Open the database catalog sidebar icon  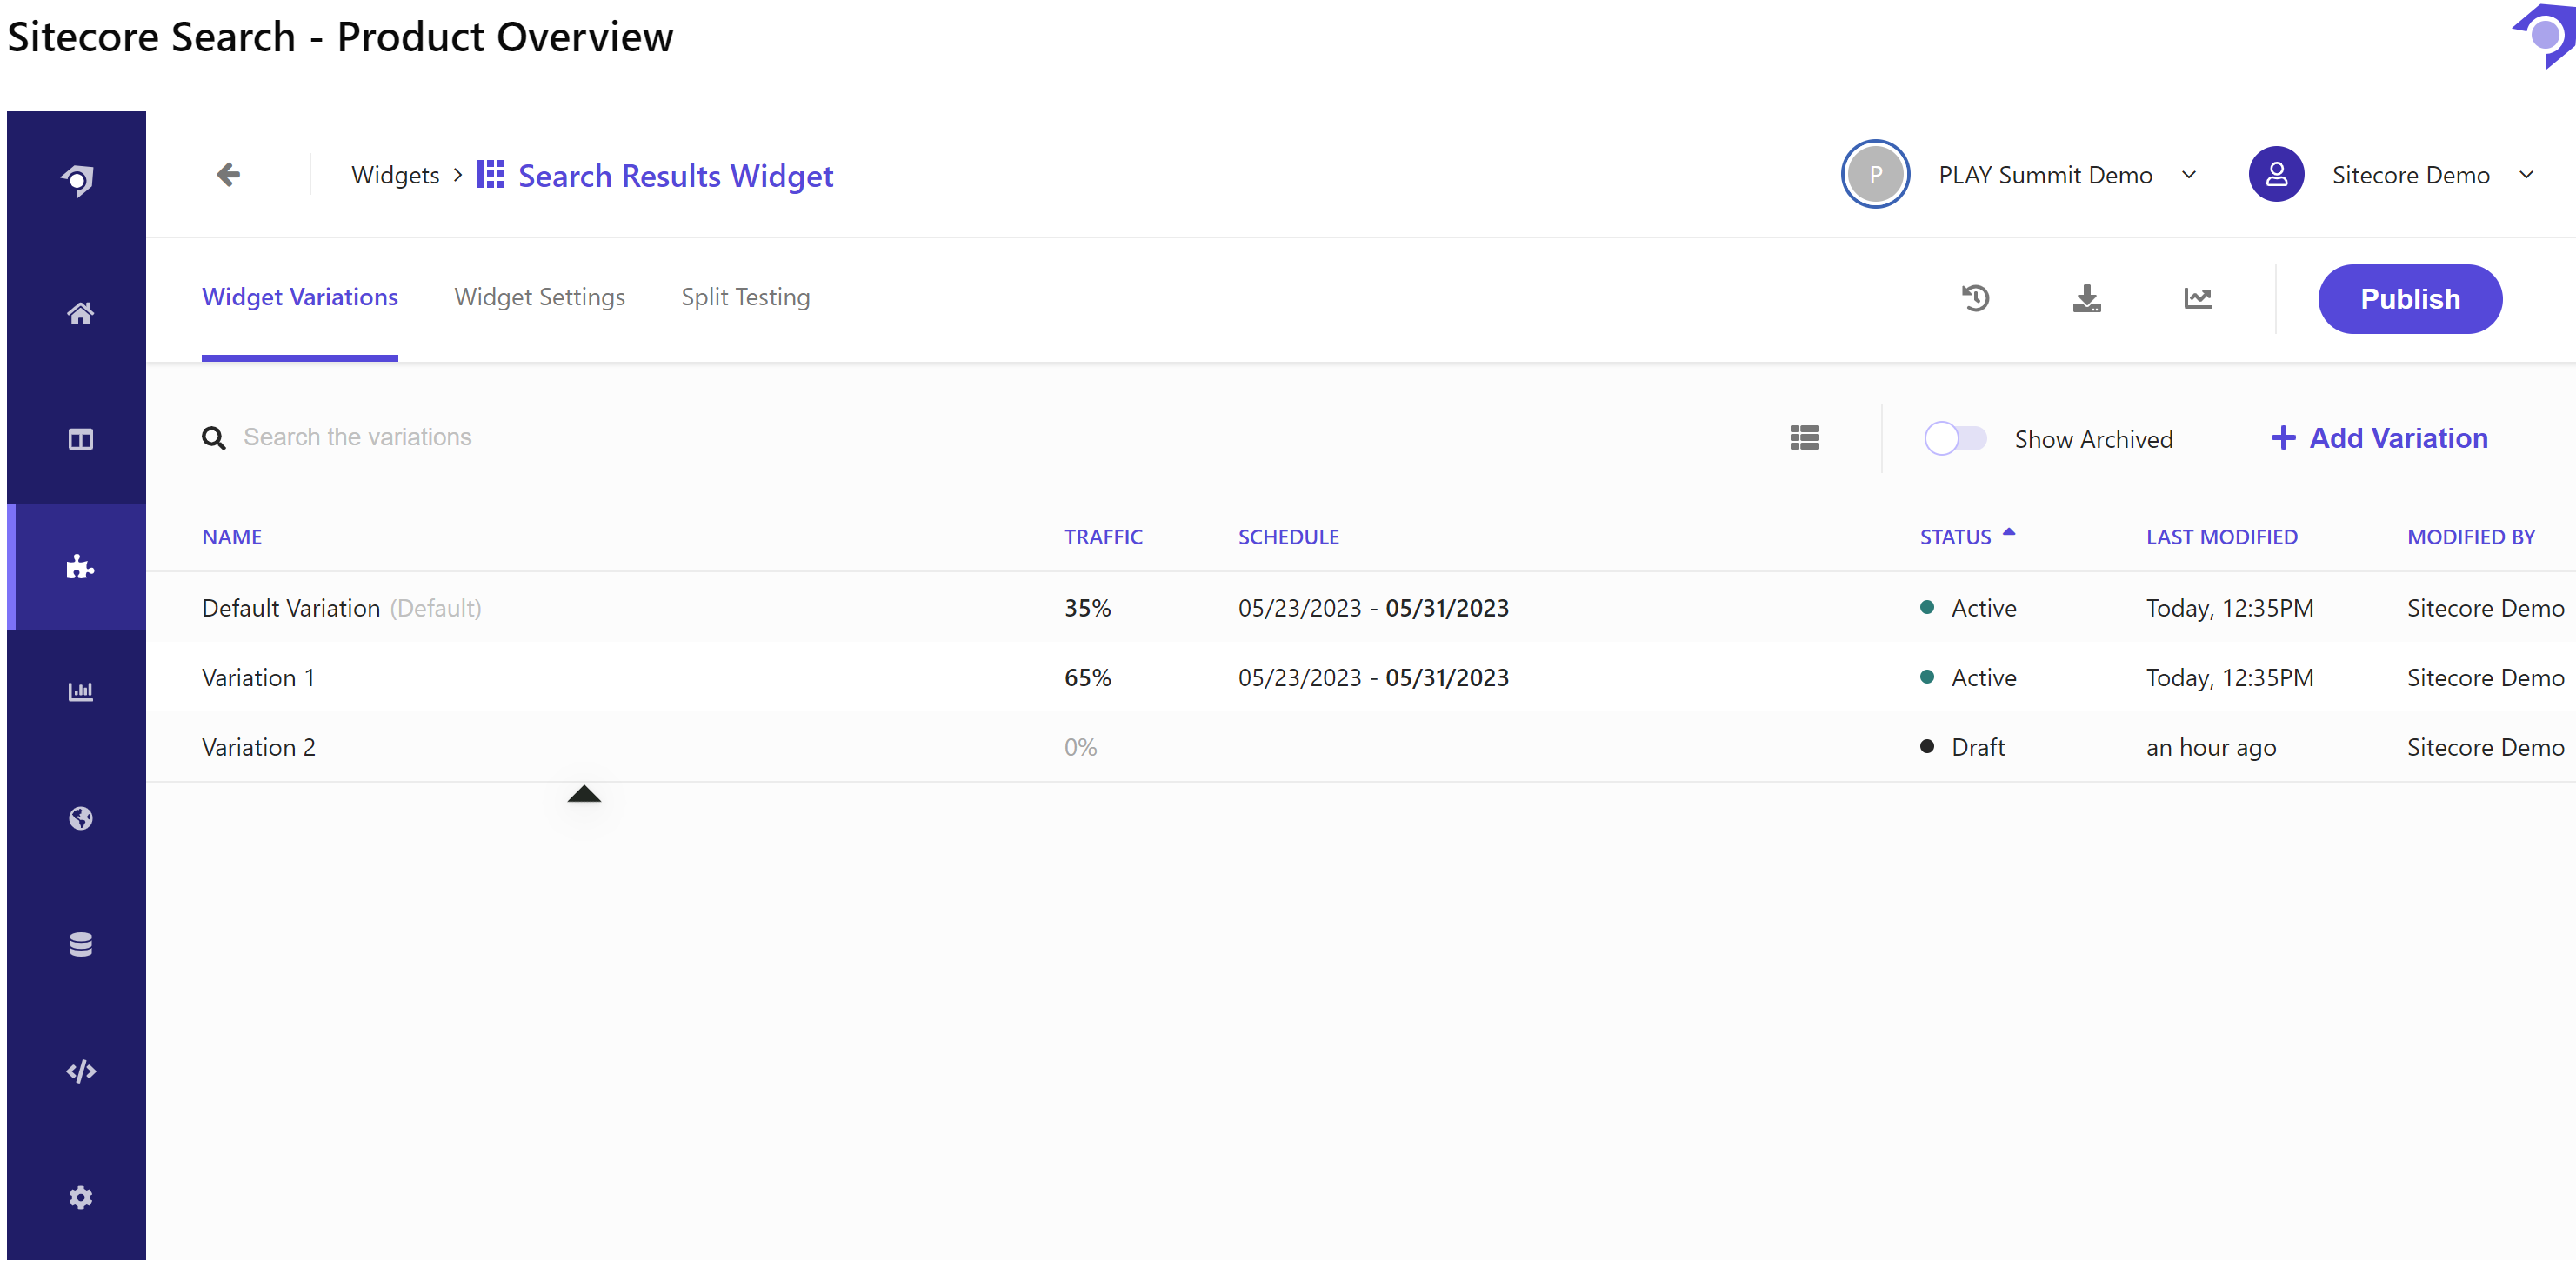click(80, 945)
